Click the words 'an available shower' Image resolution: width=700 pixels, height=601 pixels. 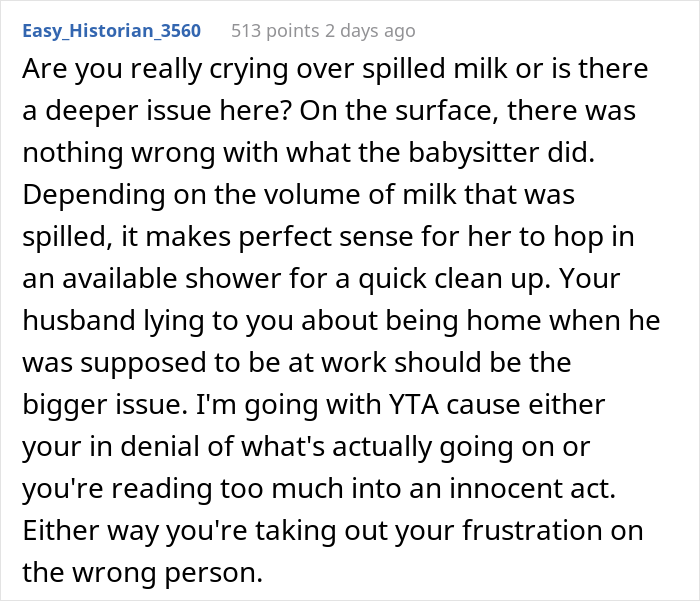pos(152,279)
